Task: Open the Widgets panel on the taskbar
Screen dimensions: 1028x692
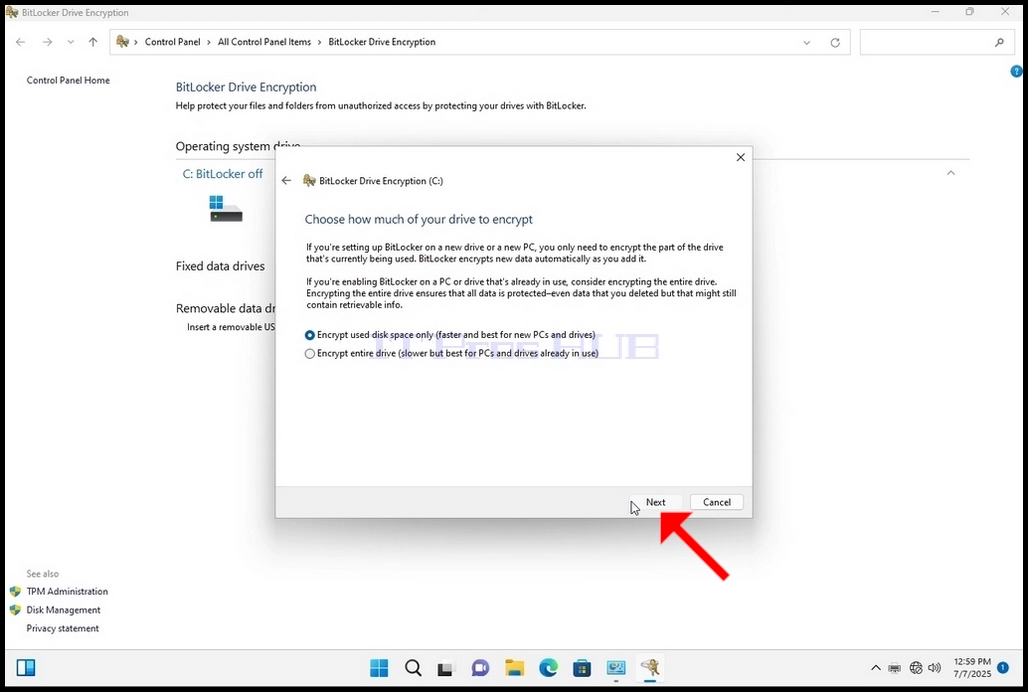Action: point(26,668)
